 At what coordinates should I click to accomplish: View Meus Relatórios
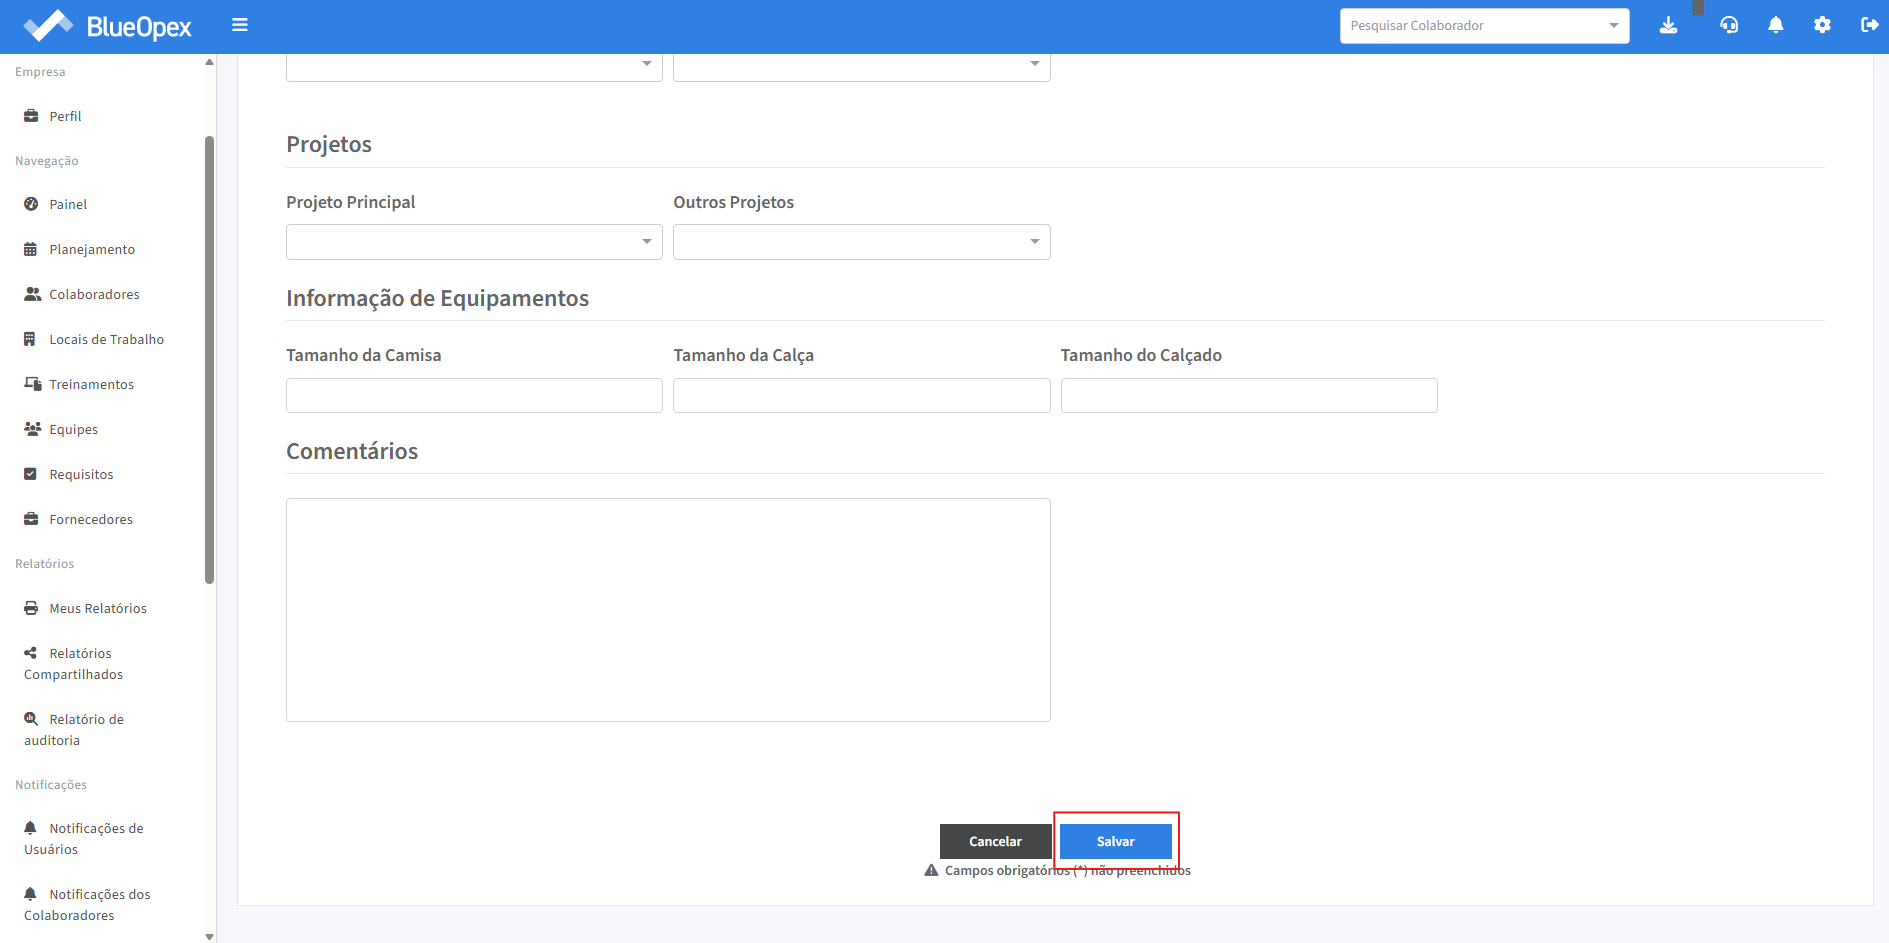(x=98, y=608)
